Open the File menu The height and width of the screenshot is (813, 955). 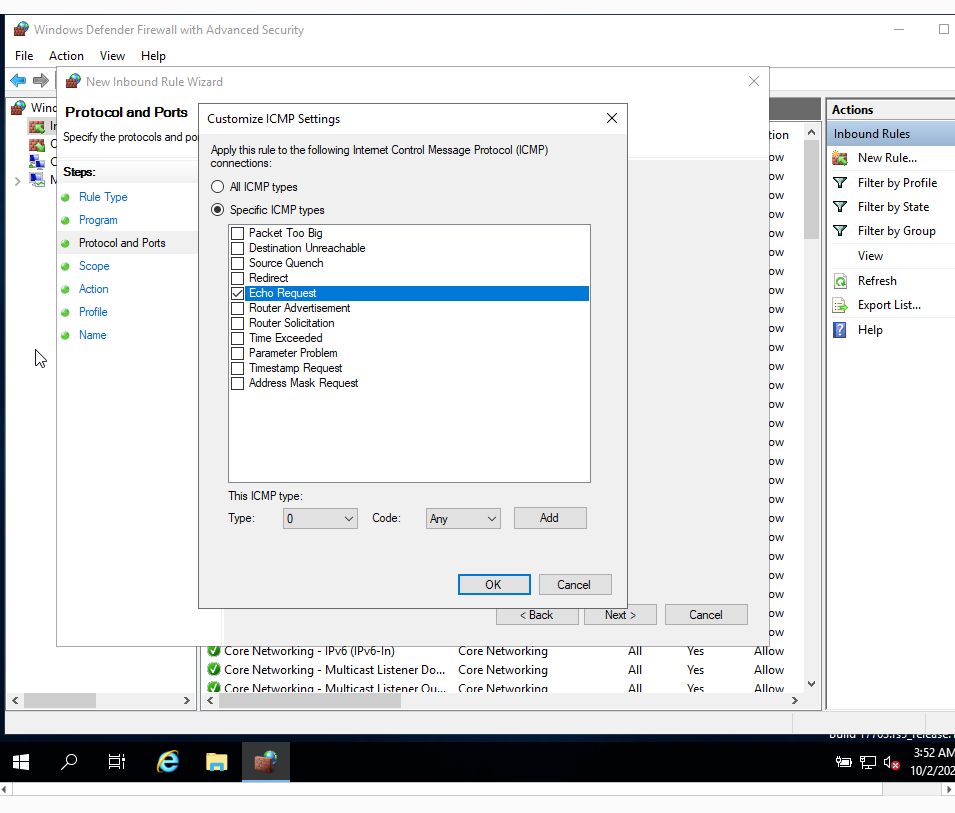pos(24,56)
